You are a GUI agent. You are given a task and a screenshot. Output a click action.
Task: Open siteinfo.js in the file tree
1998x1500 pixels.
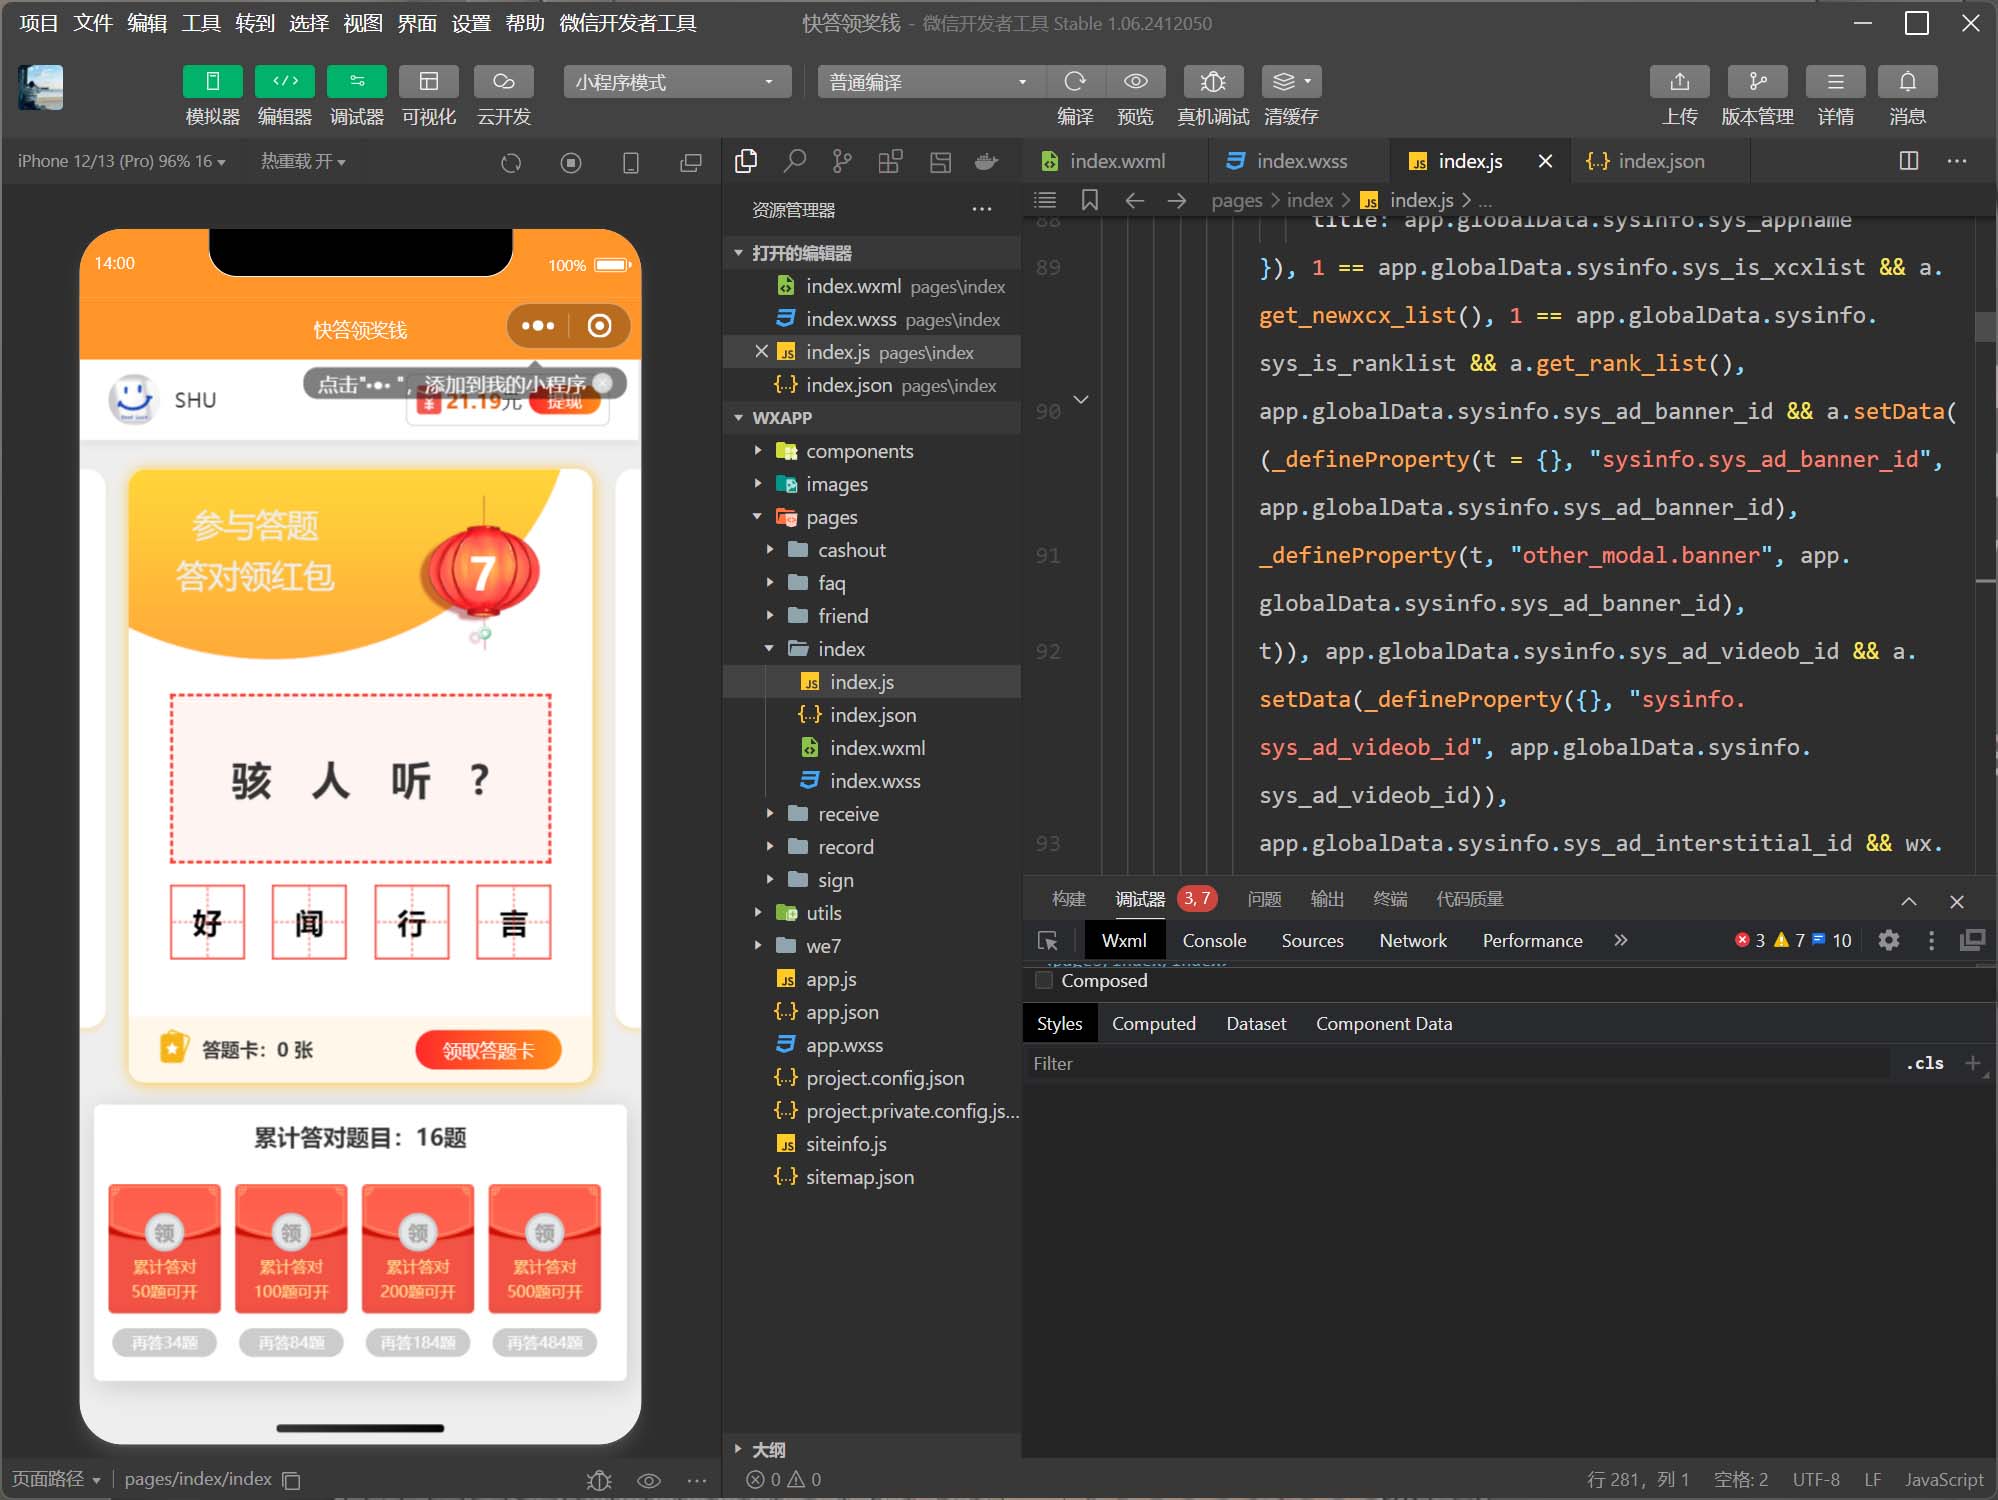(871, 1144)
